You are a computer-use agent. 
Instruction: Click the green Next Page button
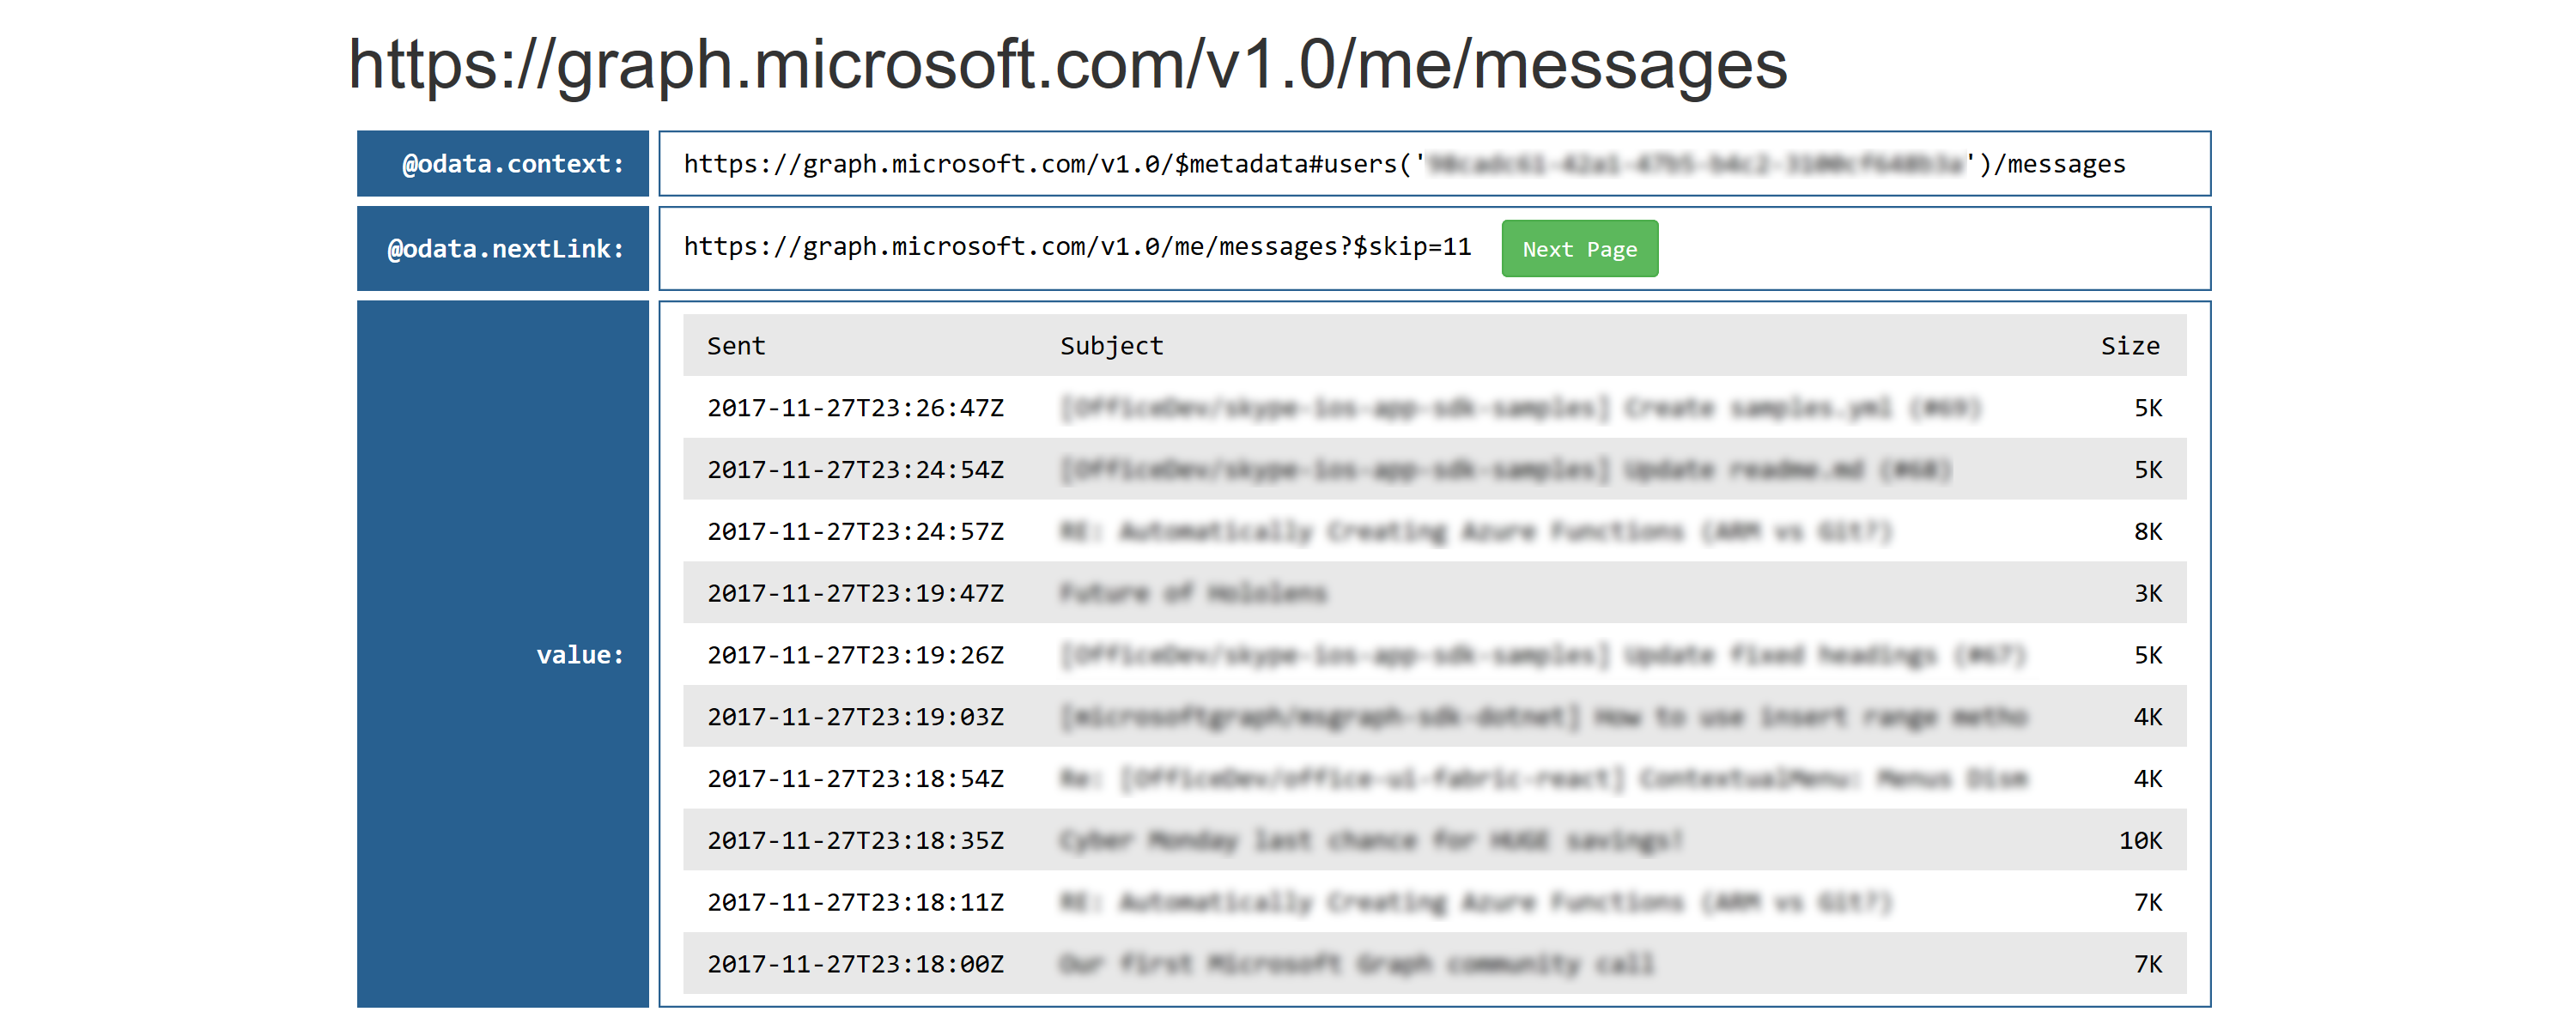(1579, 249)
